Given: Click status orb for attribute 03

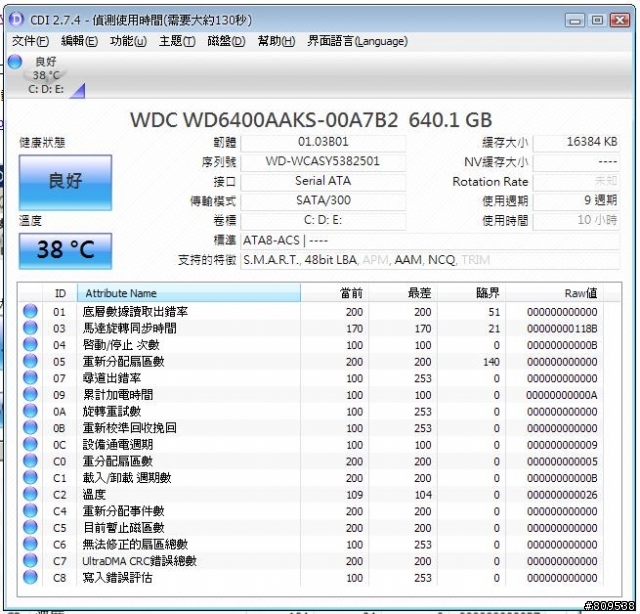Looking at the screenshot, I should 30,328.
